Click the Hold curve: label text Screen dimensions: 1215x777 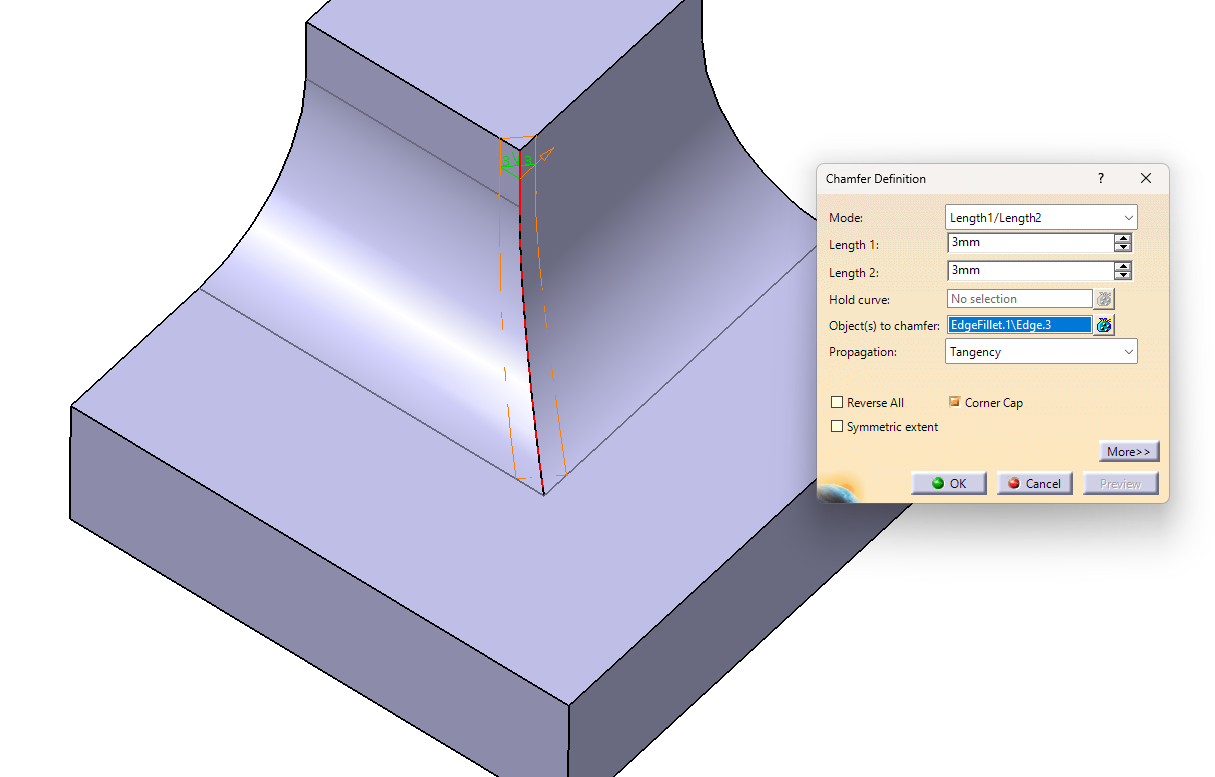point(859,300)
